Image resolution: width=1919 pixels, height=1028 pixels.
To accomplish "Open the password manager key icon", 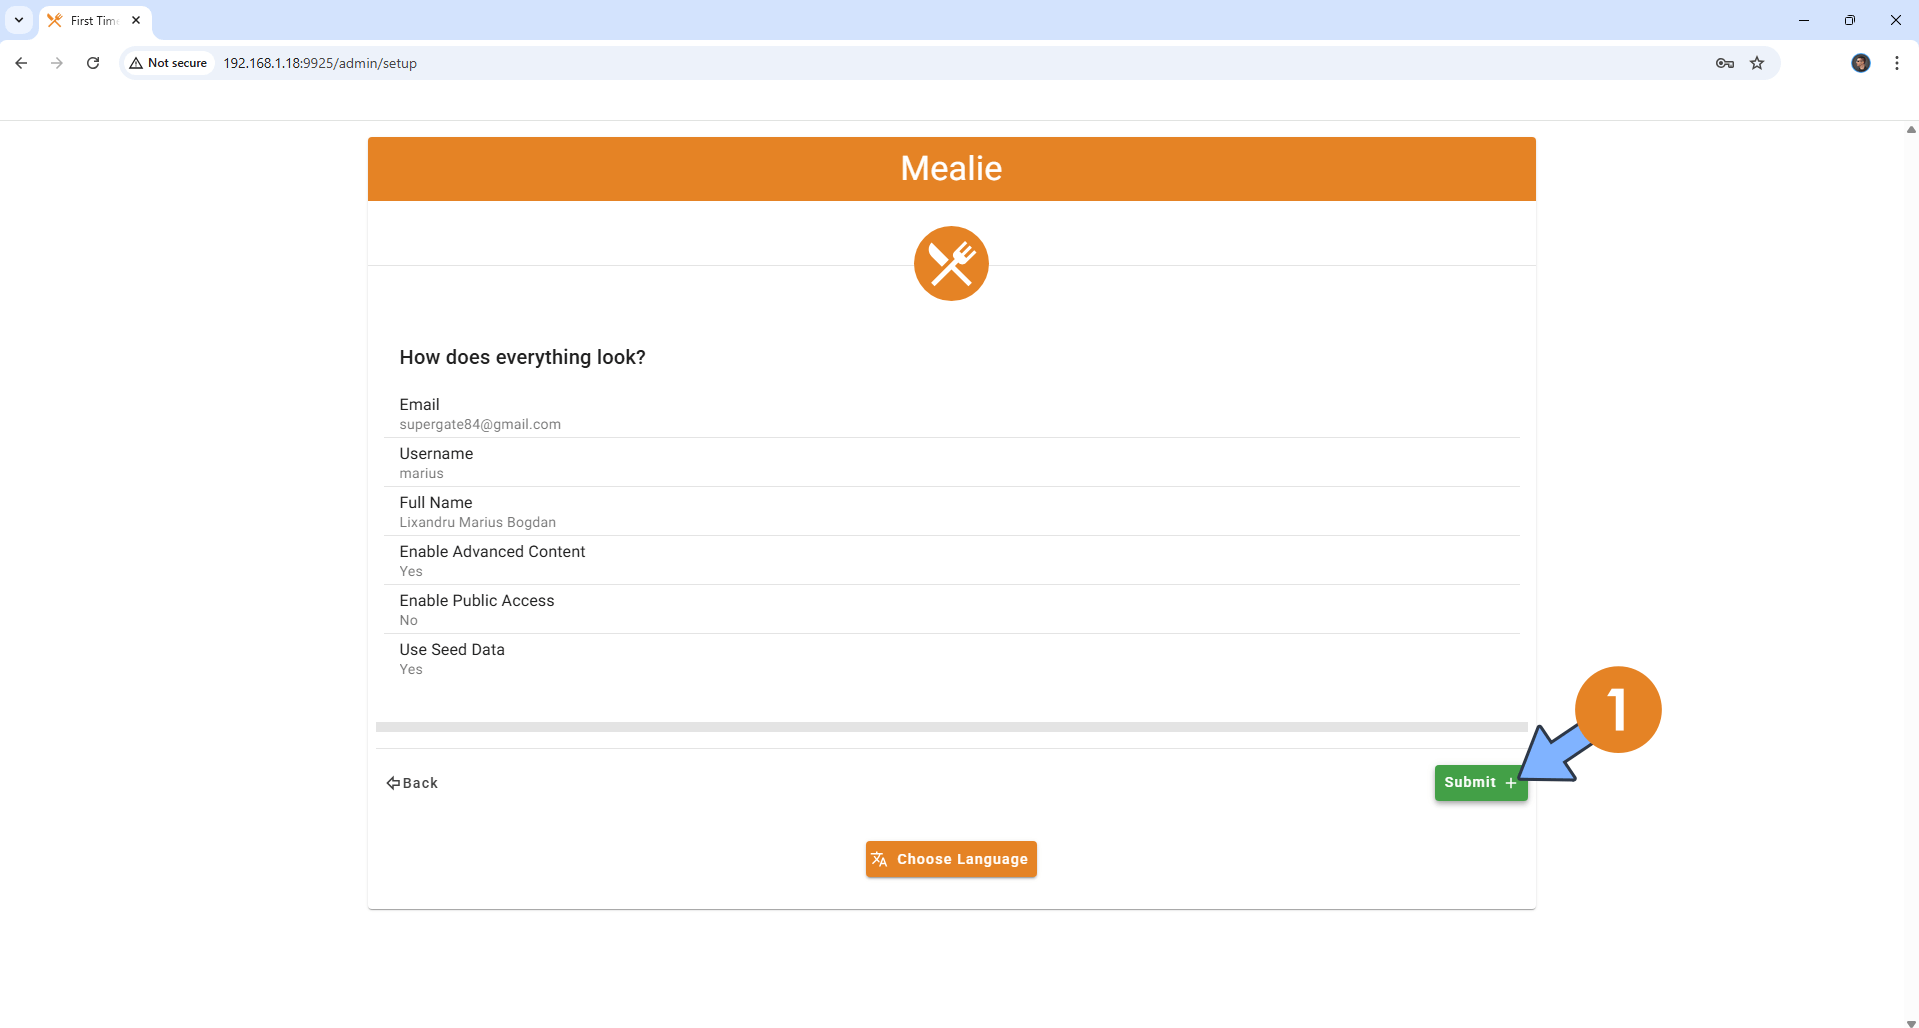I will click(x=1725, y=63).
